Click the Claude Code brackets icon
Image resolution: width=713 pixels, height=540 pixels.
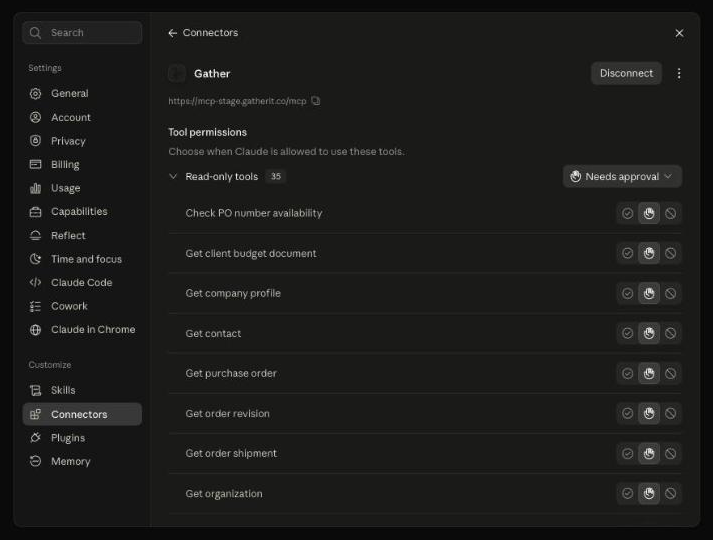pyautogui.click(x=35, y=282)
